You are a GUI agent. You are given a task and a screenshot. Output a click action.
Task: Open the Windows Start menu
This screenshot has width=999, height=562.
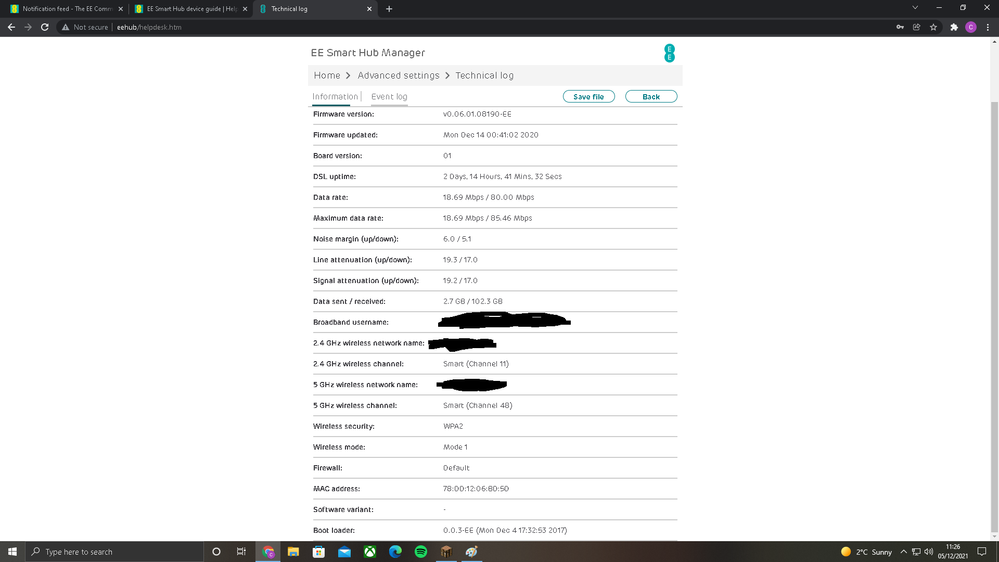(x=12, y=552)
